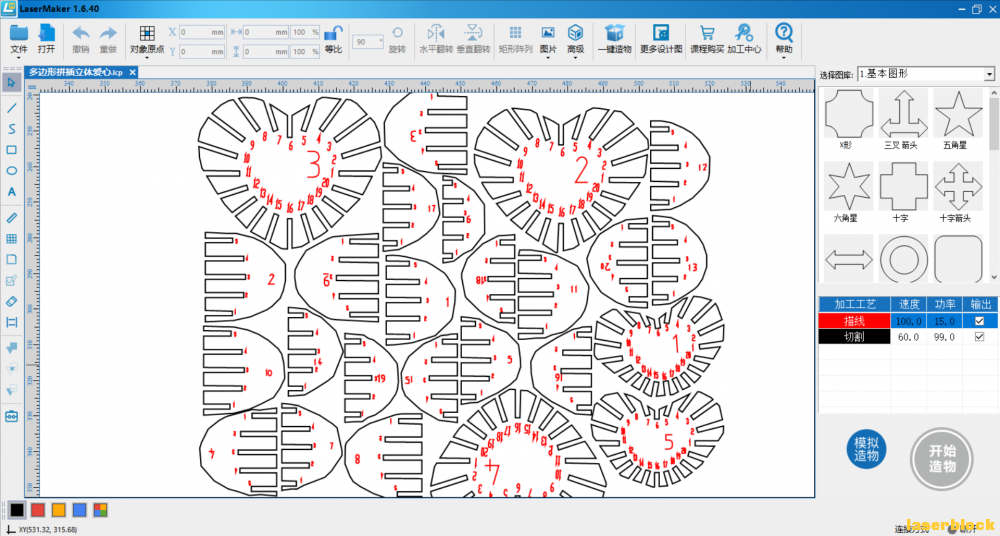Screen dimensions: 1000x536
Task: Expand the 文件 file menu dropdown
Action: point(19,40)
